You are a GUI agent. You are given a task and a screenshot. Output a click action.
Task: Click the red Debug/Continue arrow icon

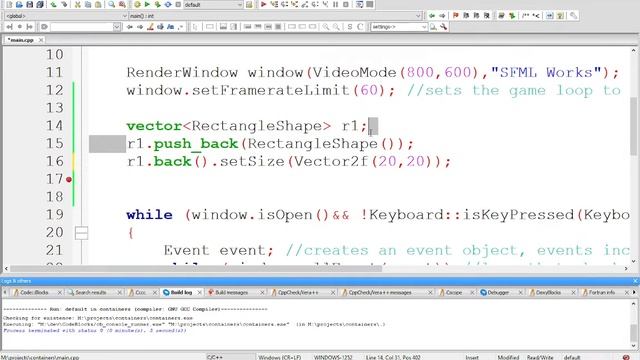pos(264,4)
